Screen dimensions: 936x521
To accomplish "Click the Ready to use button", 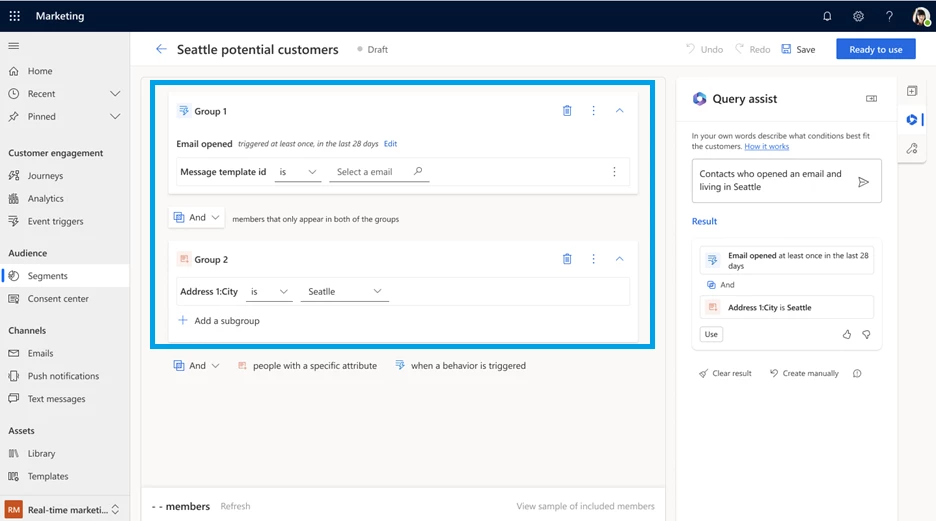I will click(x=875, y=49).
